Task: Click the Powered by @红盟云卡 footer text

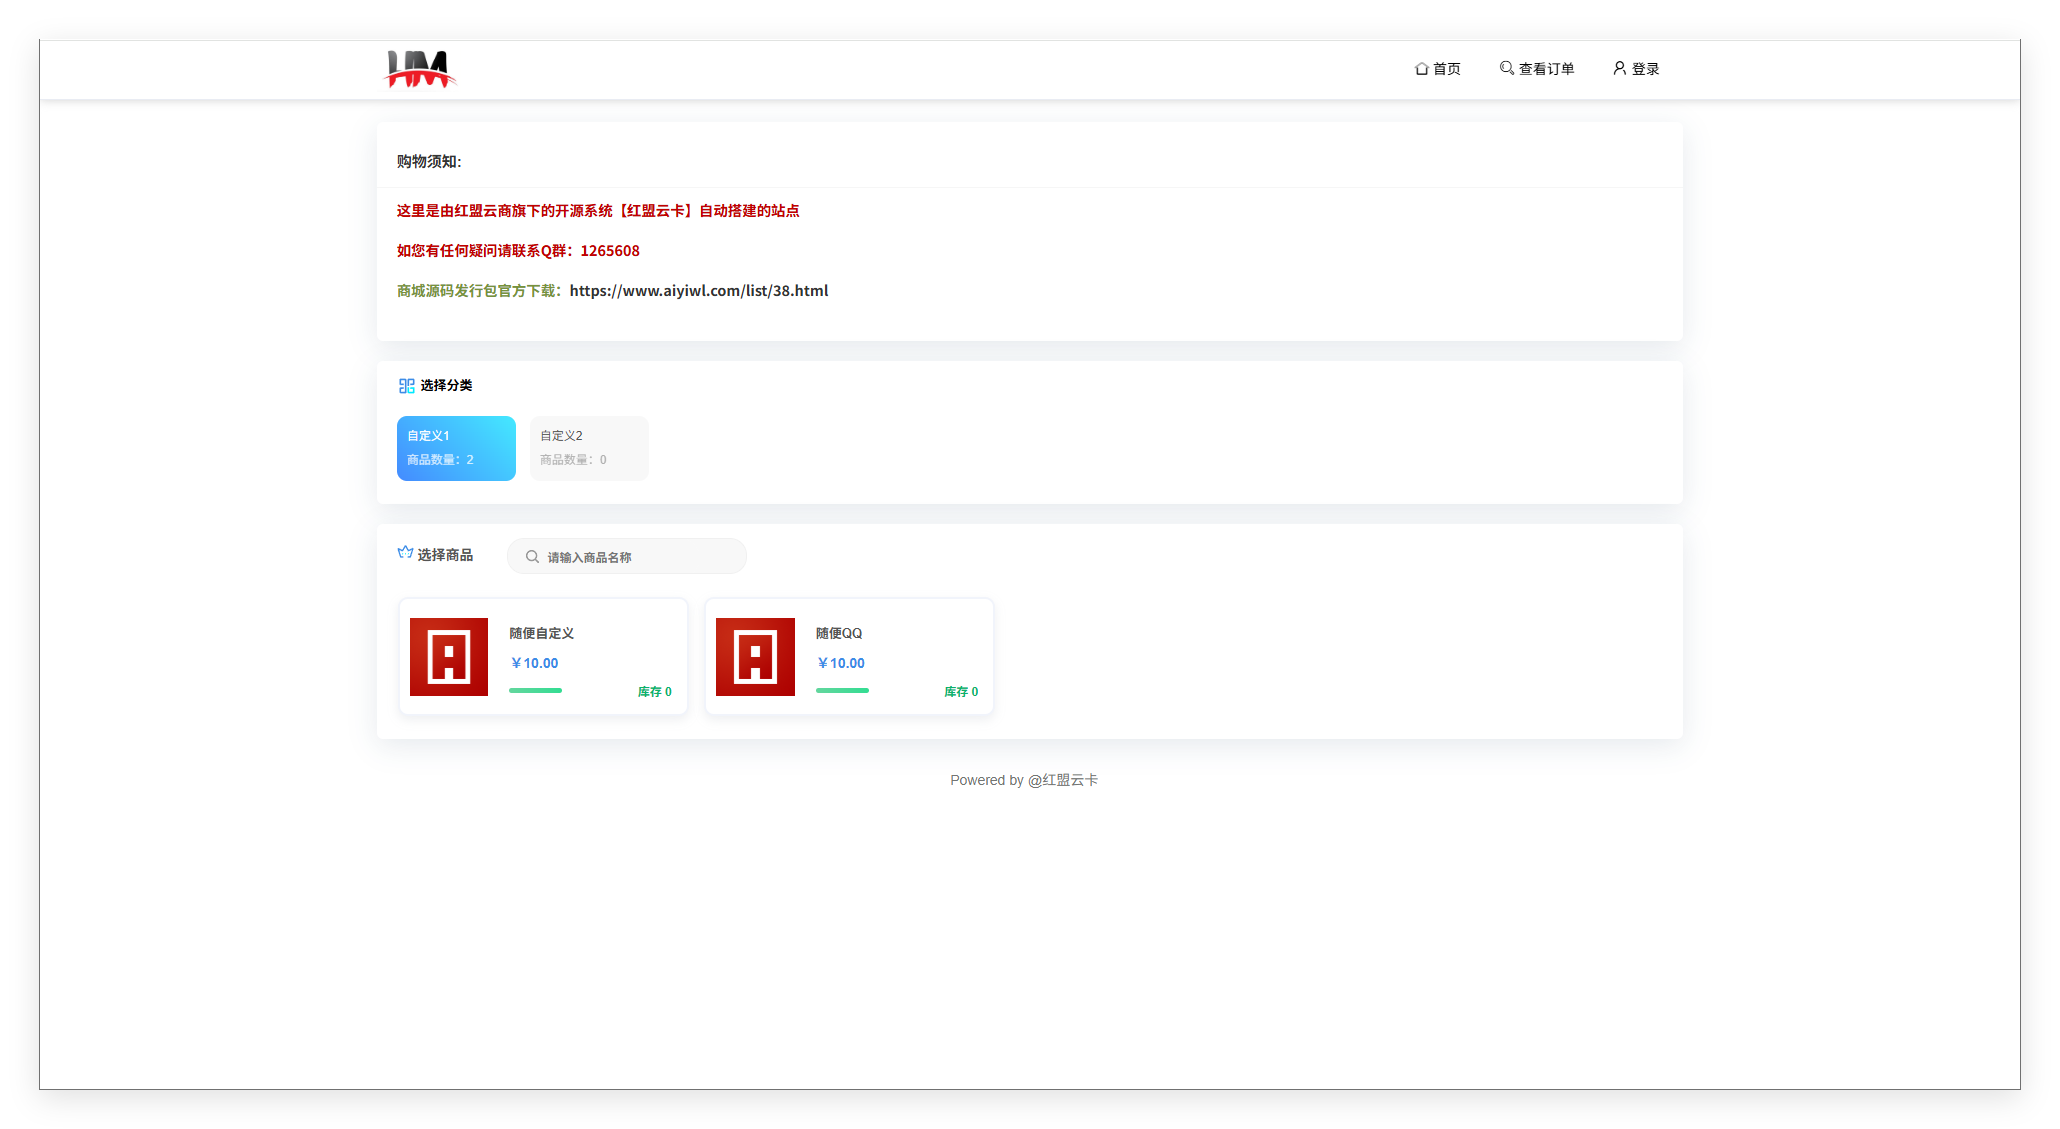Action: point(1023,780)
